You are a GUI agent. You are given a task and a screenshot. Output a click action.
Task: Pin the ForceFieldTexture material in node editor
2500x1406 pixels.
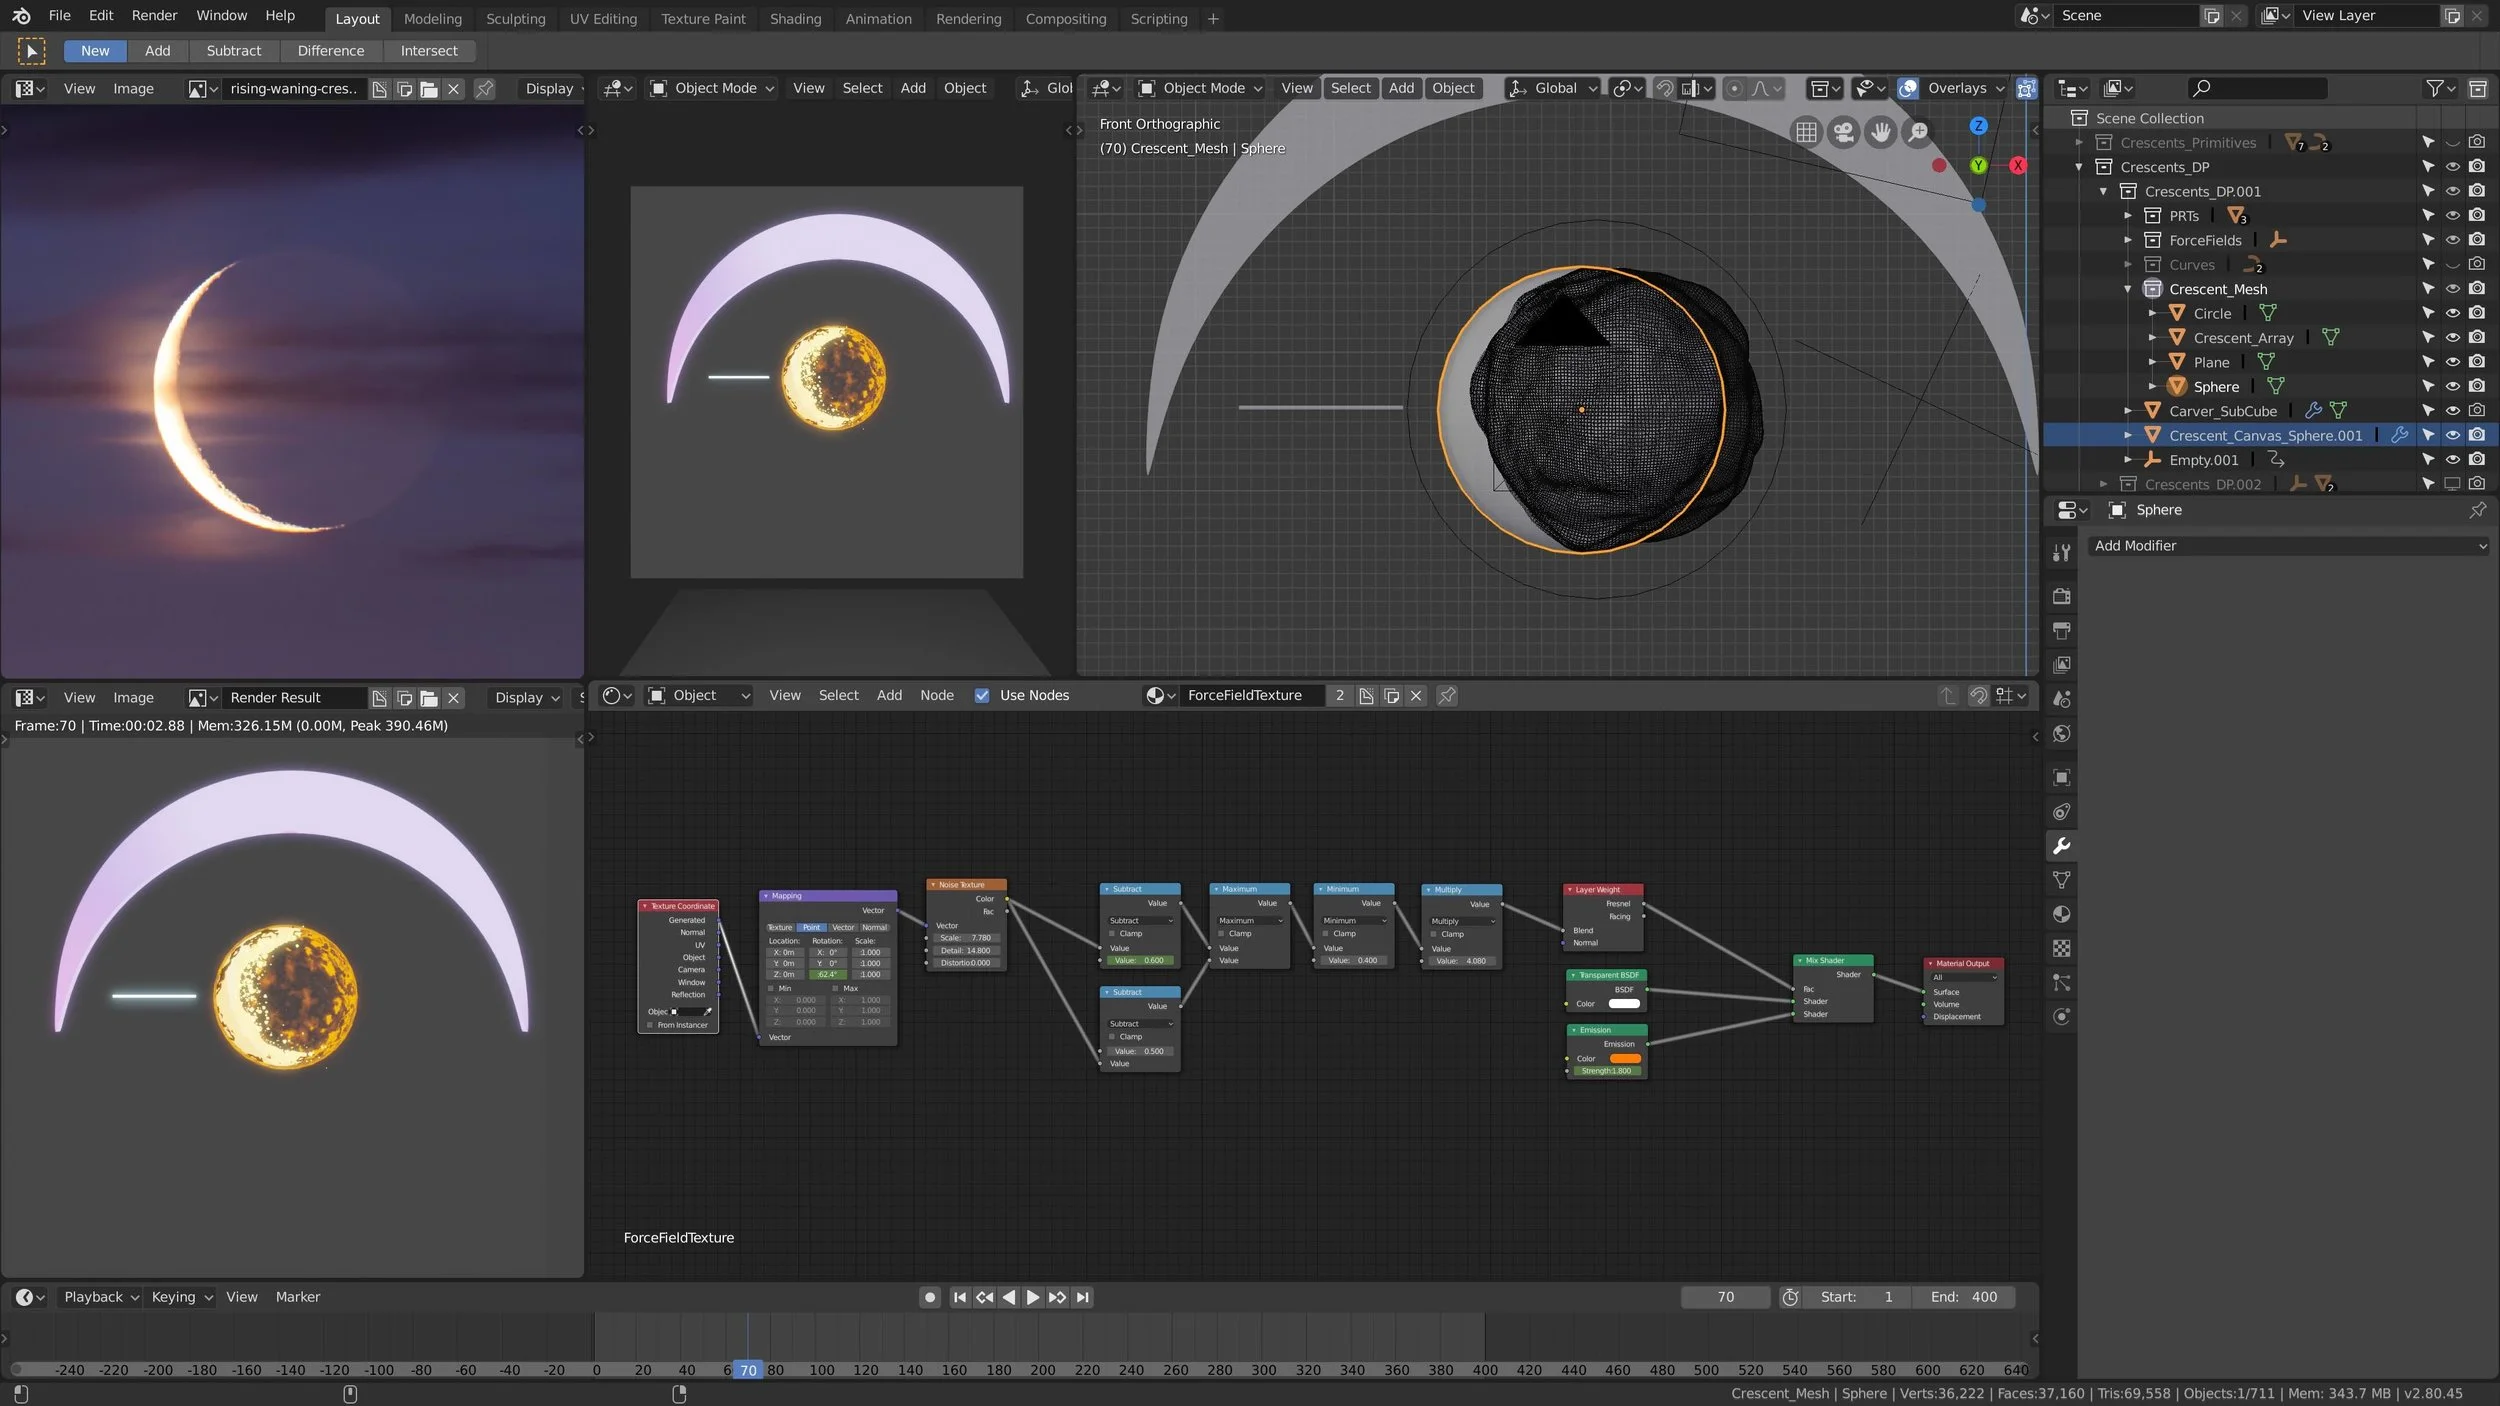1447,696
